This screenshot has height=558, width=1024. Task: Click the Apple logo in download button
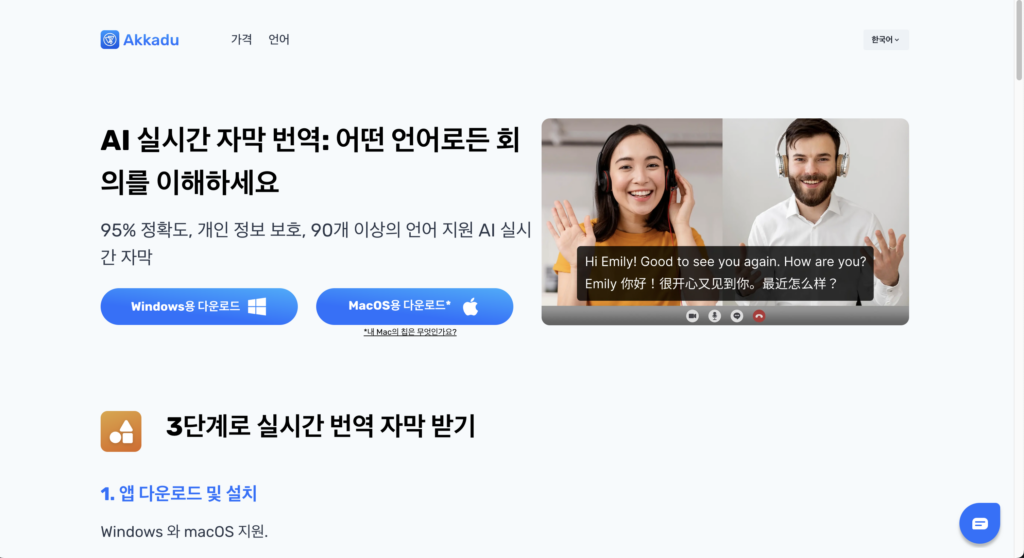pyautogui.click(x=471, y=306)
